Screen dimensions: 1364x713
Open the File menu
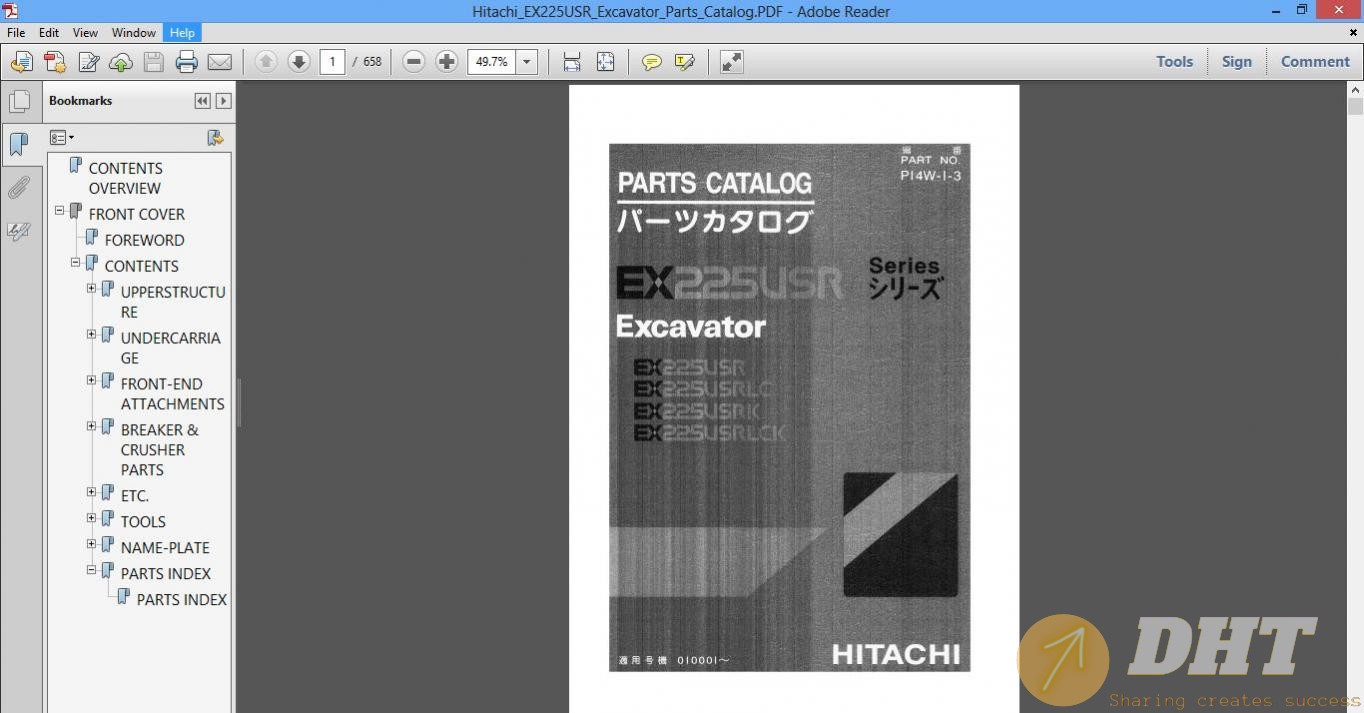click(16, 33)
